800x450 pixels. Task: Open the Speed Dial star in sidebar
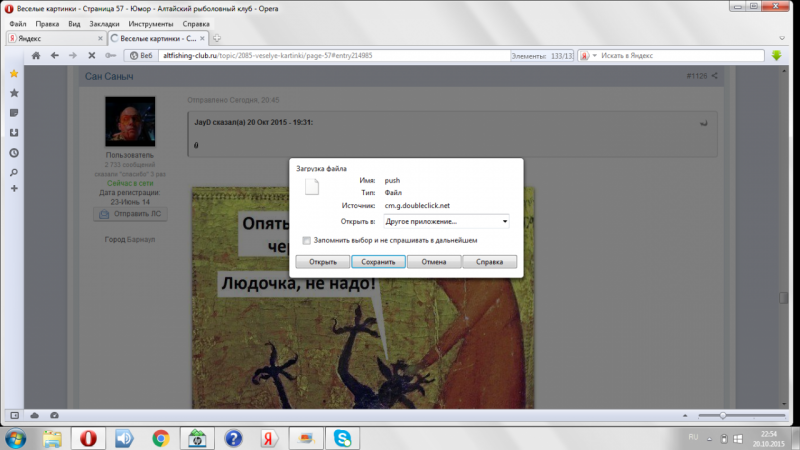coord(14,93)
